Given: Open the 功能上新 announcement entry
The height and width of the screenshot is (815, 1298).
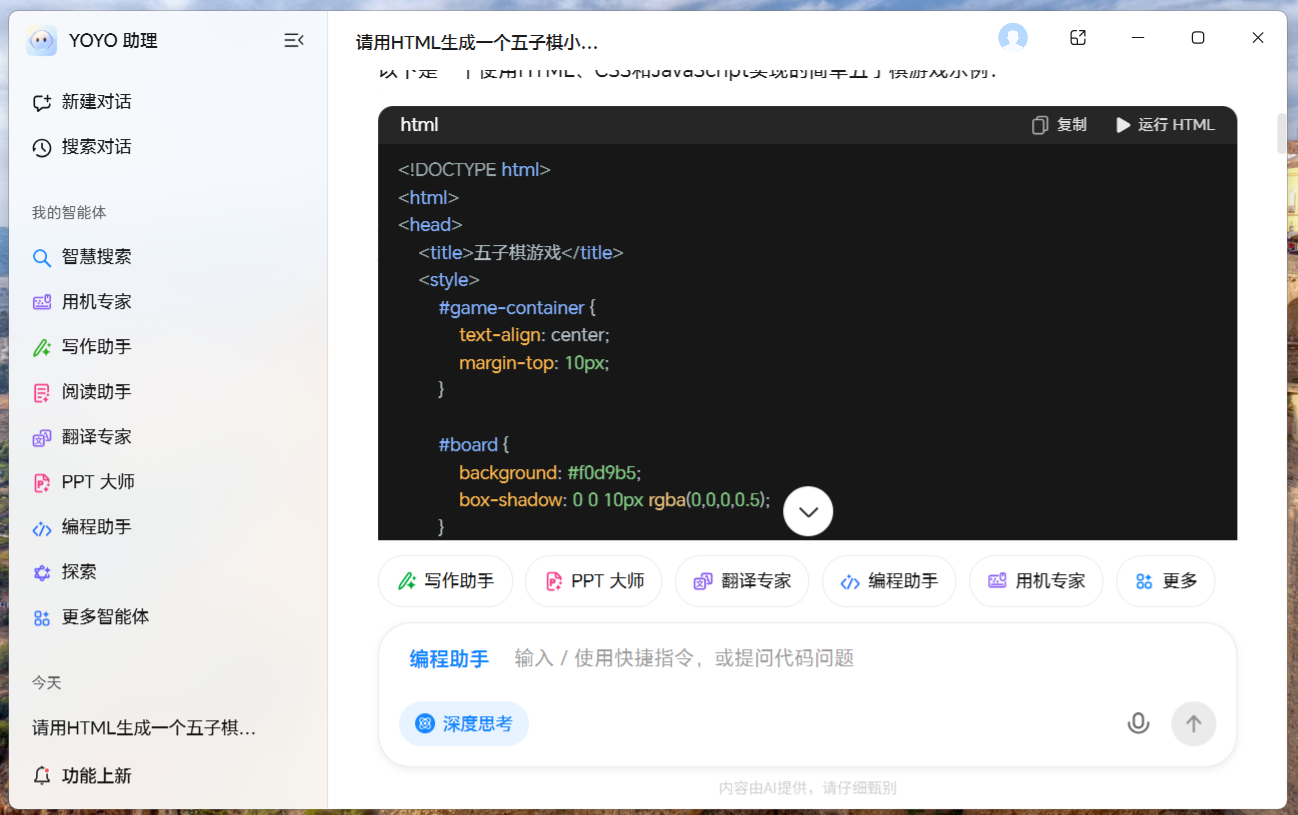Looking at the screenshot, I should (x=93, y=775).
